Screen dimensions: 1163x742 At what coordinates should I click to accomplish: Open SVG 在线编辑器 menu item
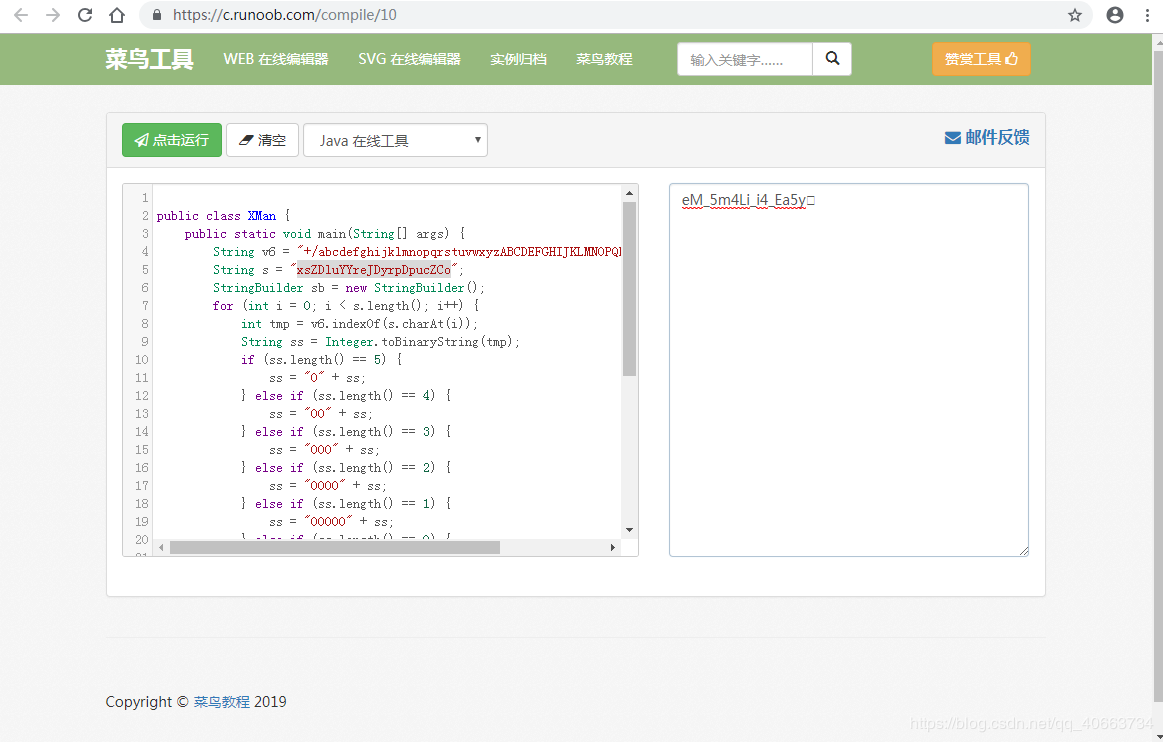[409, 59]
